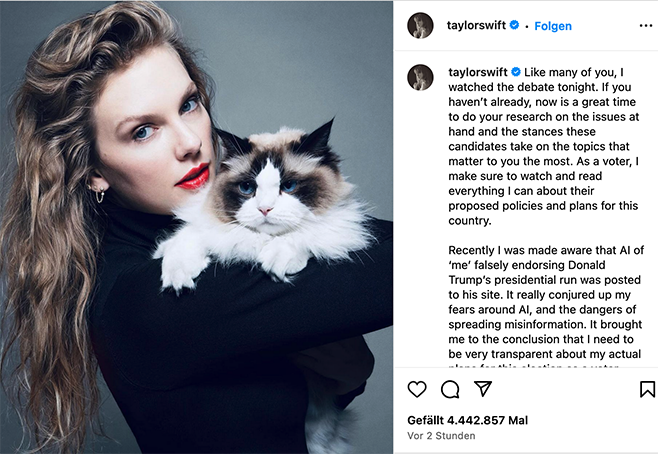Follow the account via the Folgen link
Image resolution: width=658 pixels, height=454 pixels.
(x=553, y=26)
